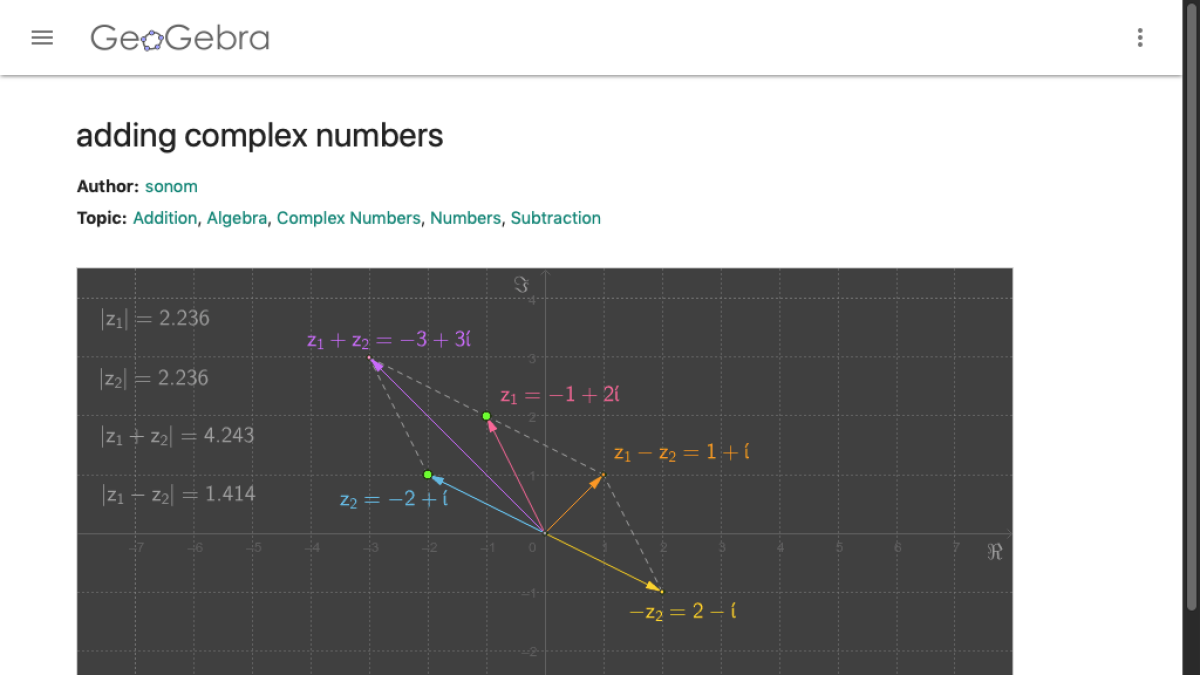The width and height of the screenshot is (1200, 675).
Task: Open the author link sonom
Action: pos(171,186)
